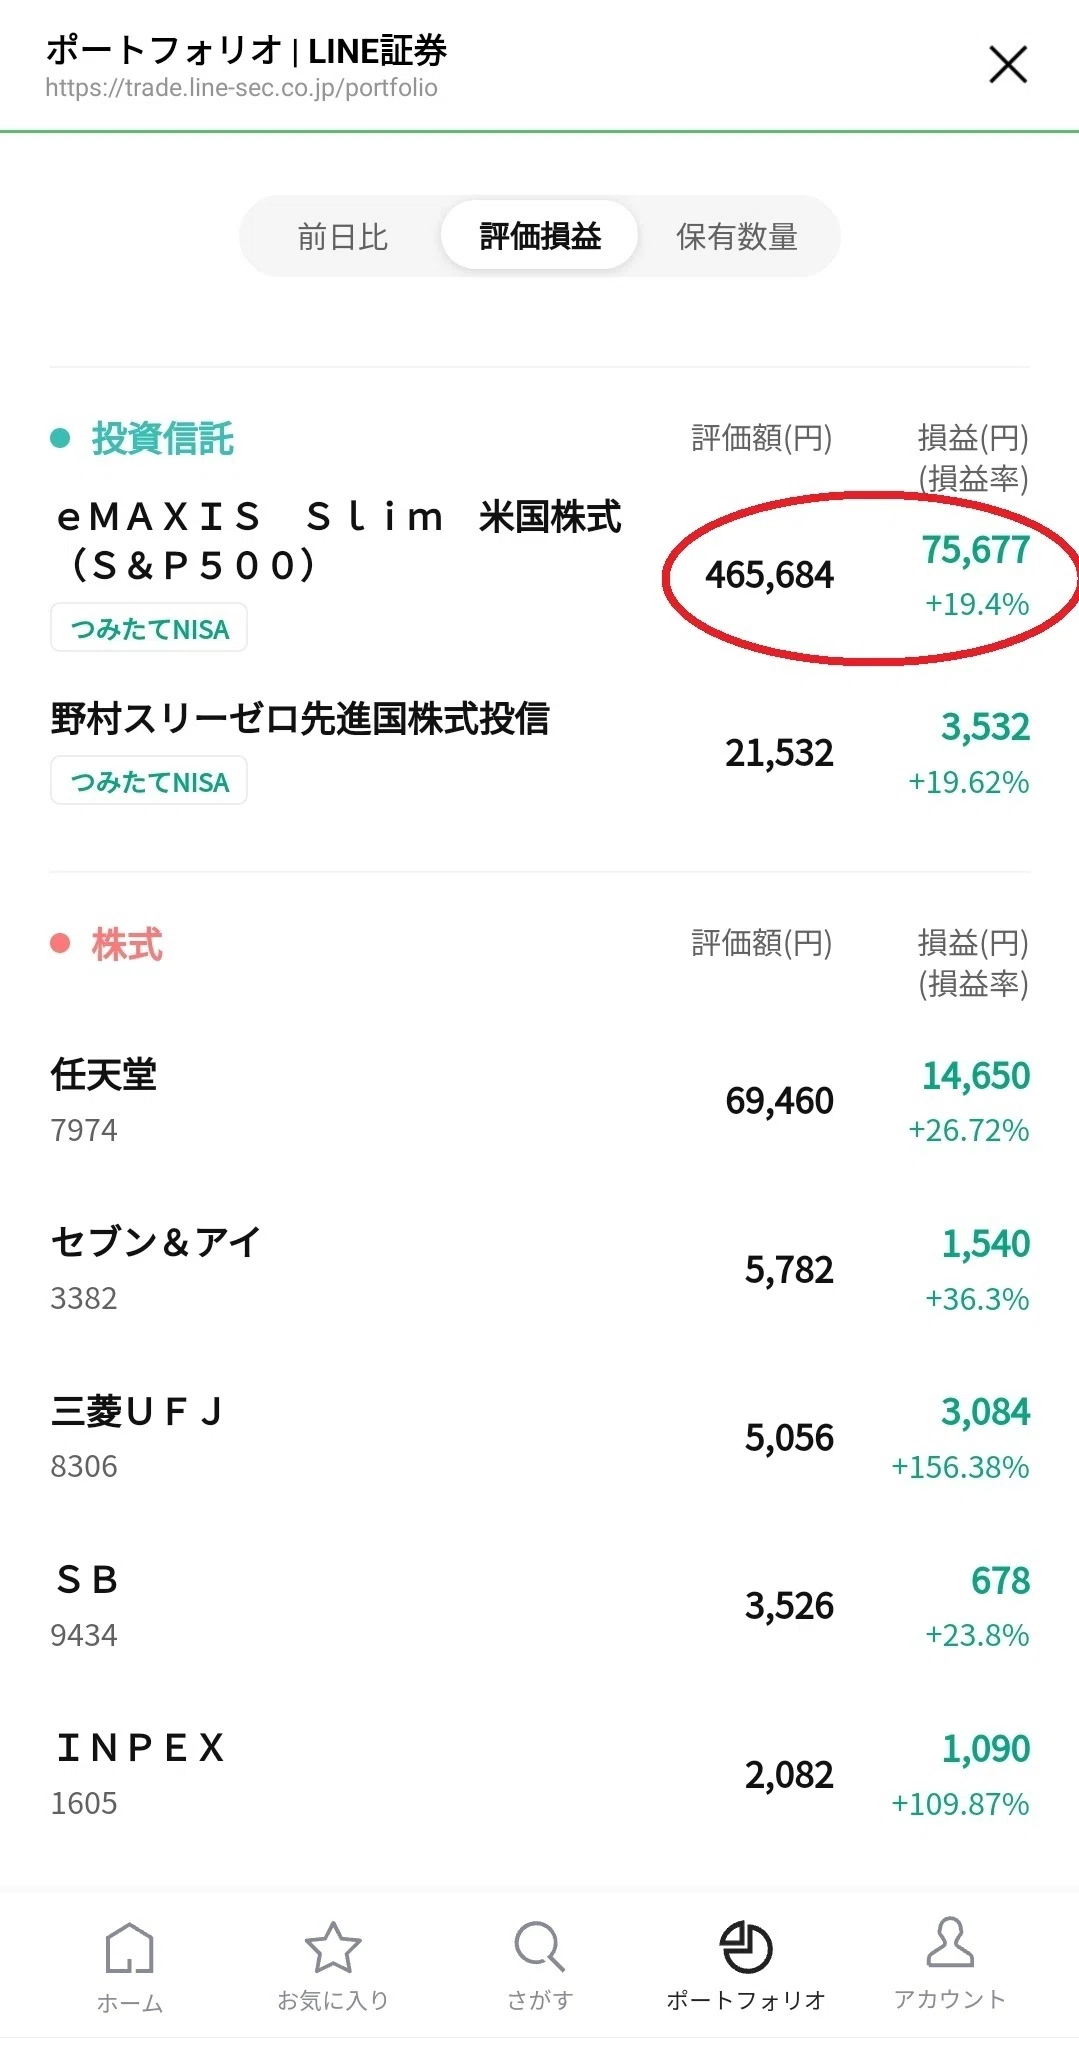Select the 評価損益 segment
This screenshot has width=1079, height=2051.
tap(540, 236)
